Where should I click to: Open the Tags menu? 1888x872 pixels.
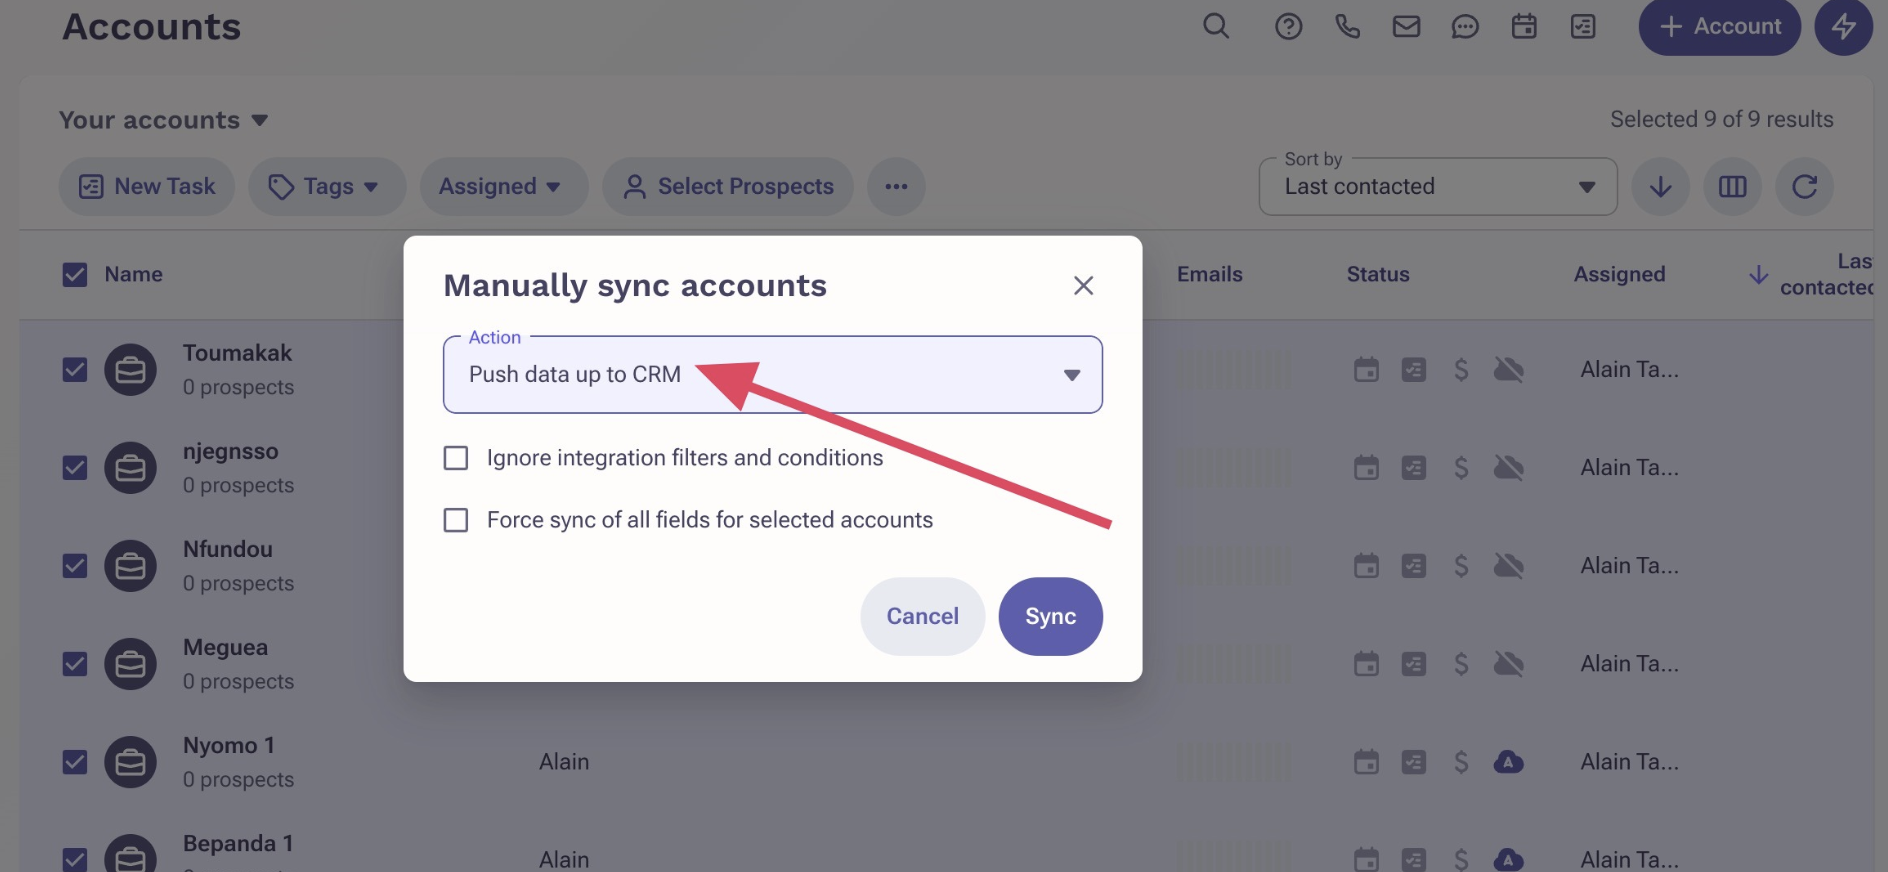[327, 186]
